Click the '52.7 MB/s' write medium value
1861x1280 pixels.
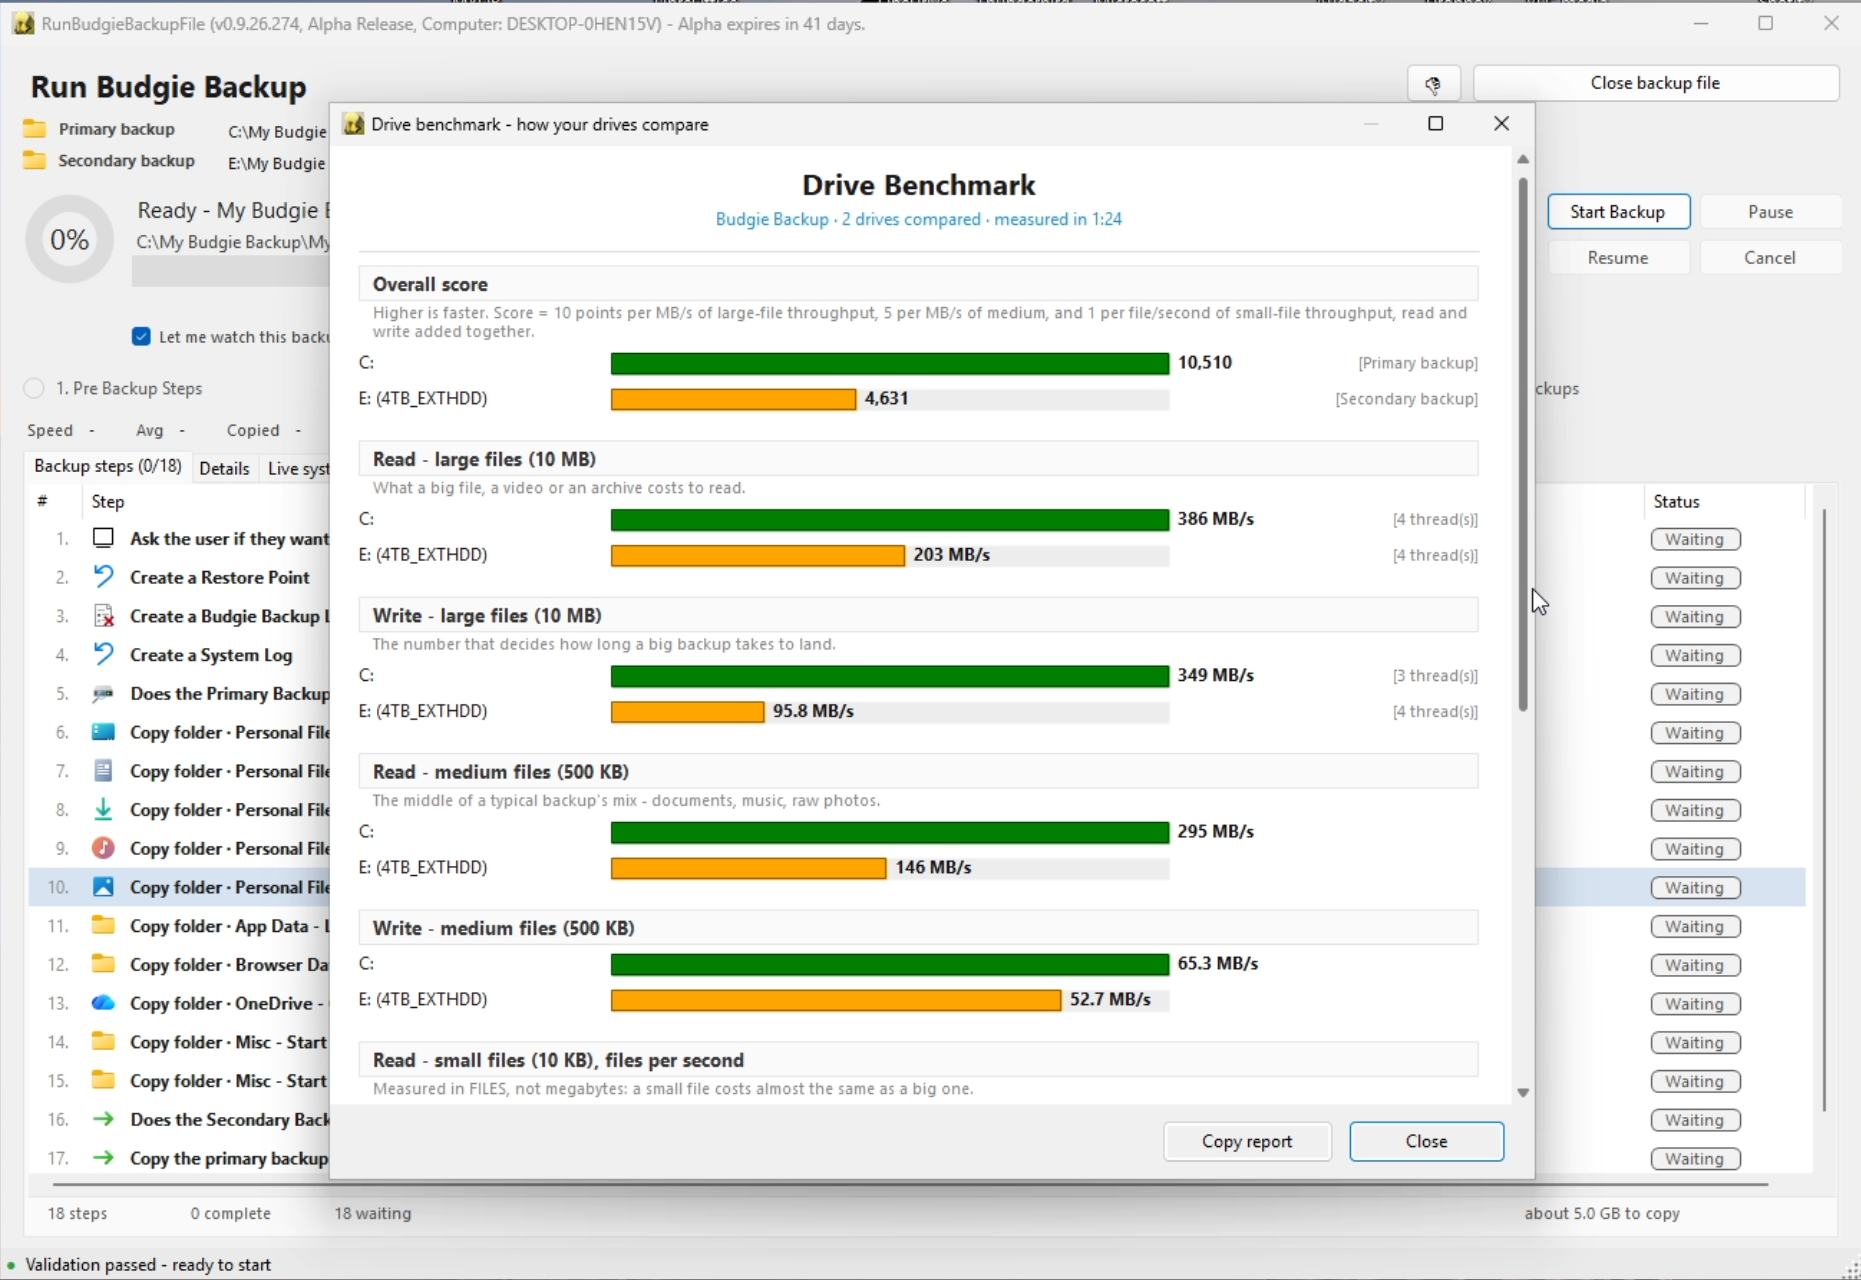click(1110, 999)
